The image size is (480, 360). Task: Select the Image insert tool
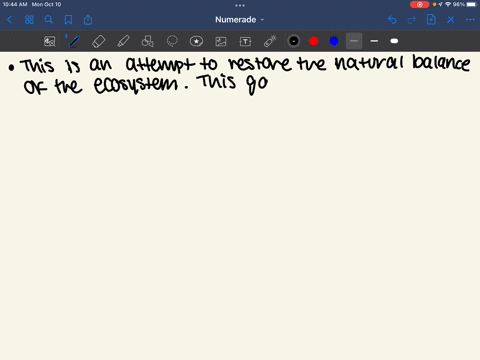pos(221,41)
